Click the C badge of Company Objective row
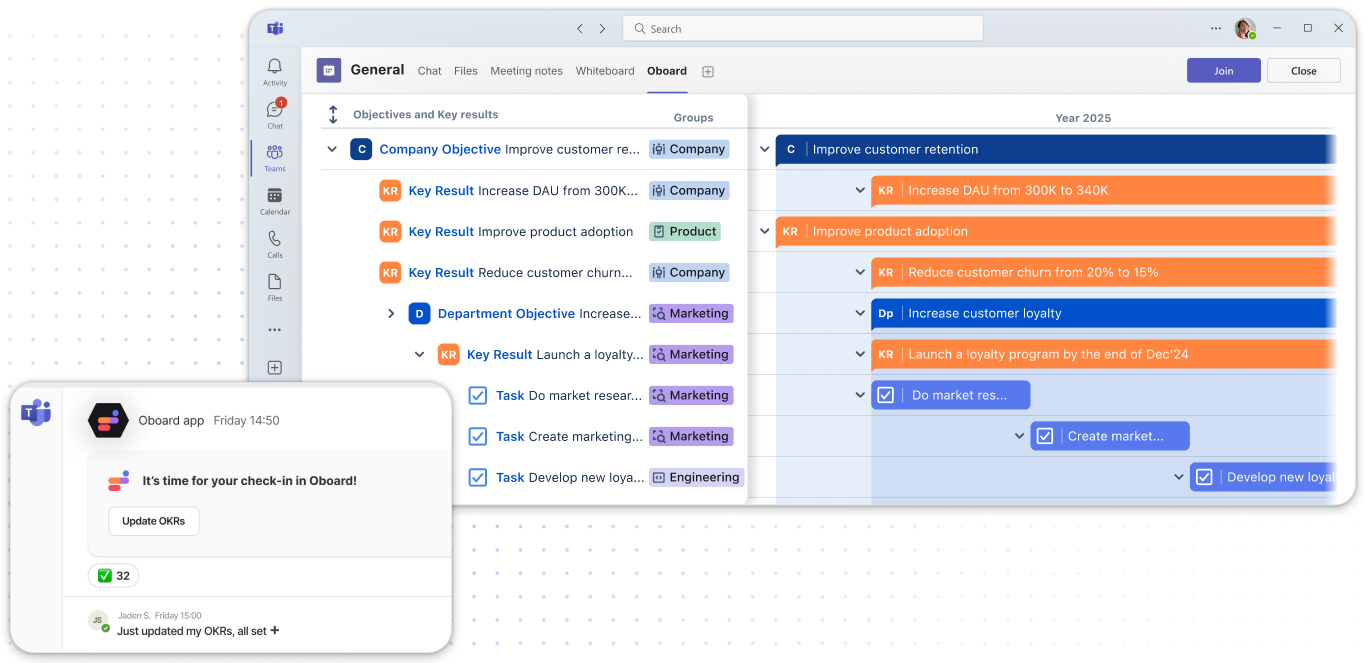Viewport: 1366px width, 663px height. tap(361, 149)
